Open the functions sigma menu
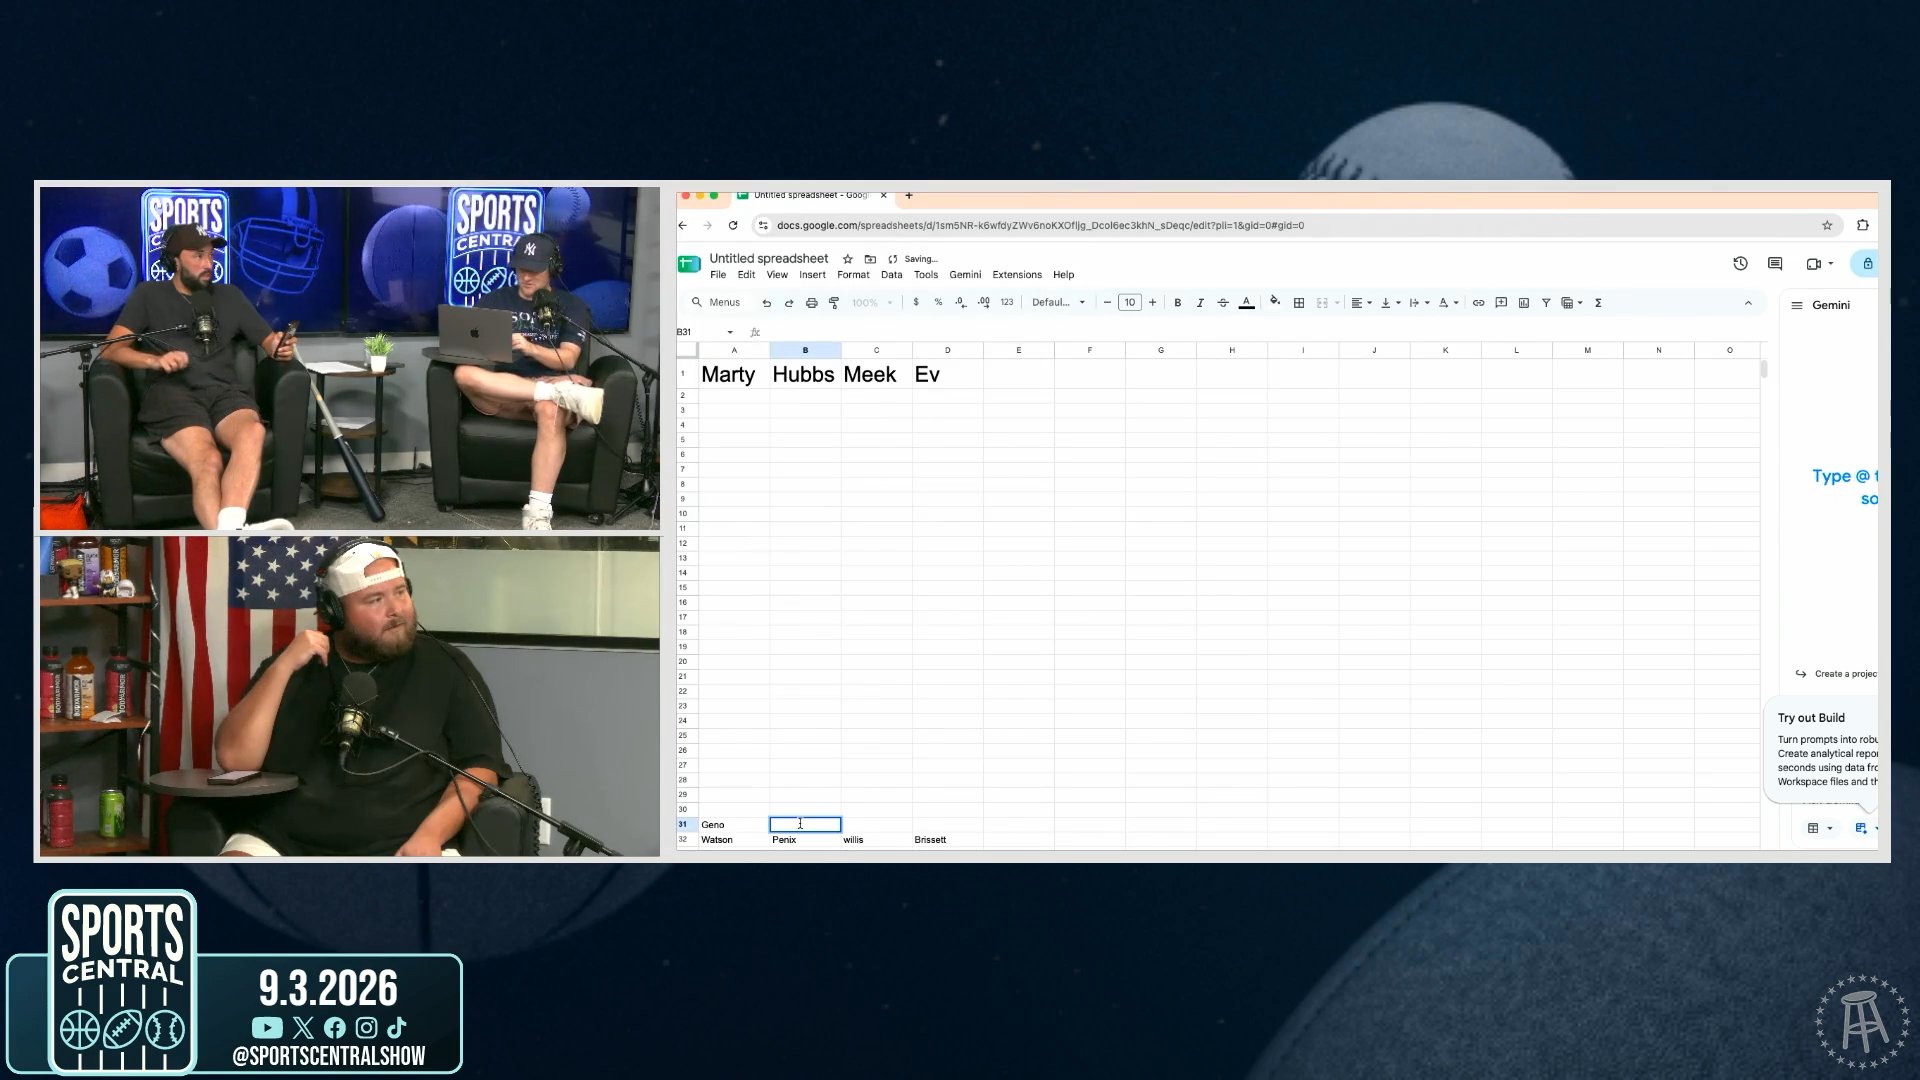Viewport: 1920px width, 1080px height. tap(1598, 303)
